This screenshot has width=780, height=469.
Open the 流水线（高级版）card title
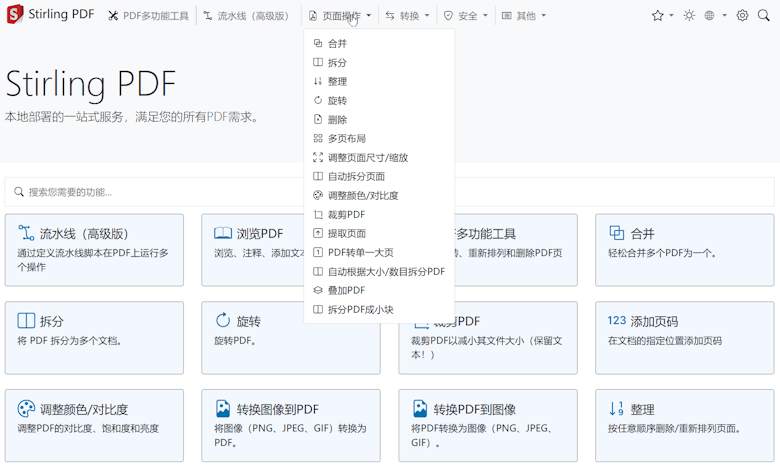(84, 233)
